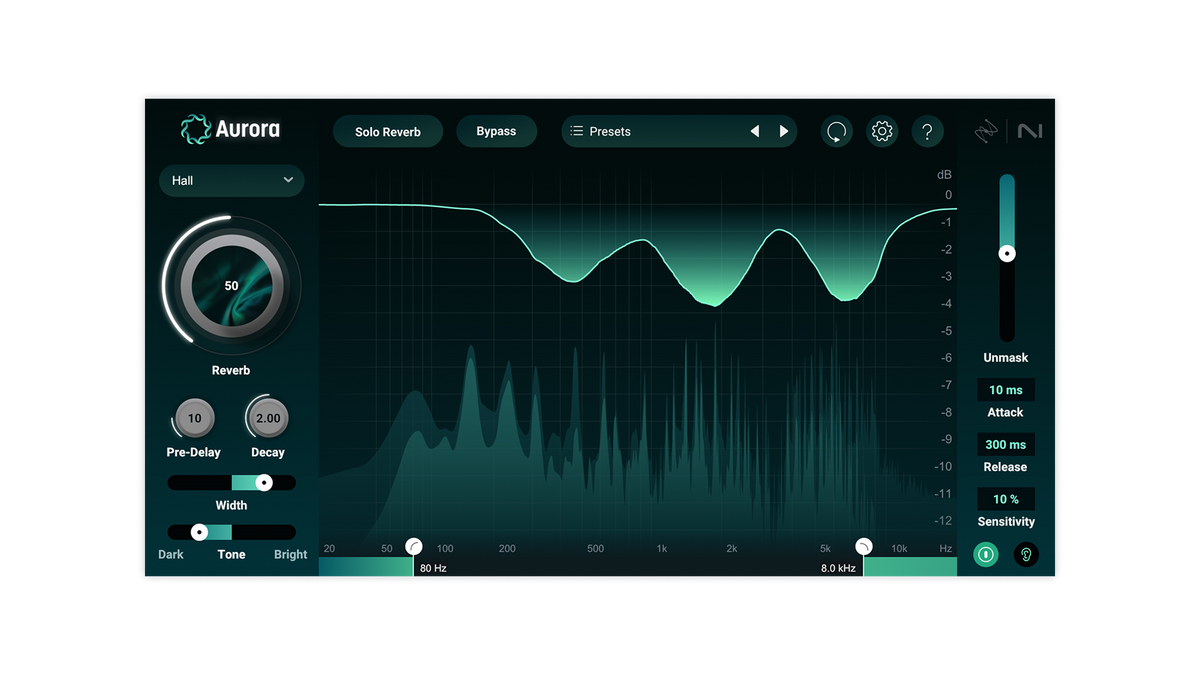
Task: Select the Sensitivity 10 % value field
Action: [1006, 499]
